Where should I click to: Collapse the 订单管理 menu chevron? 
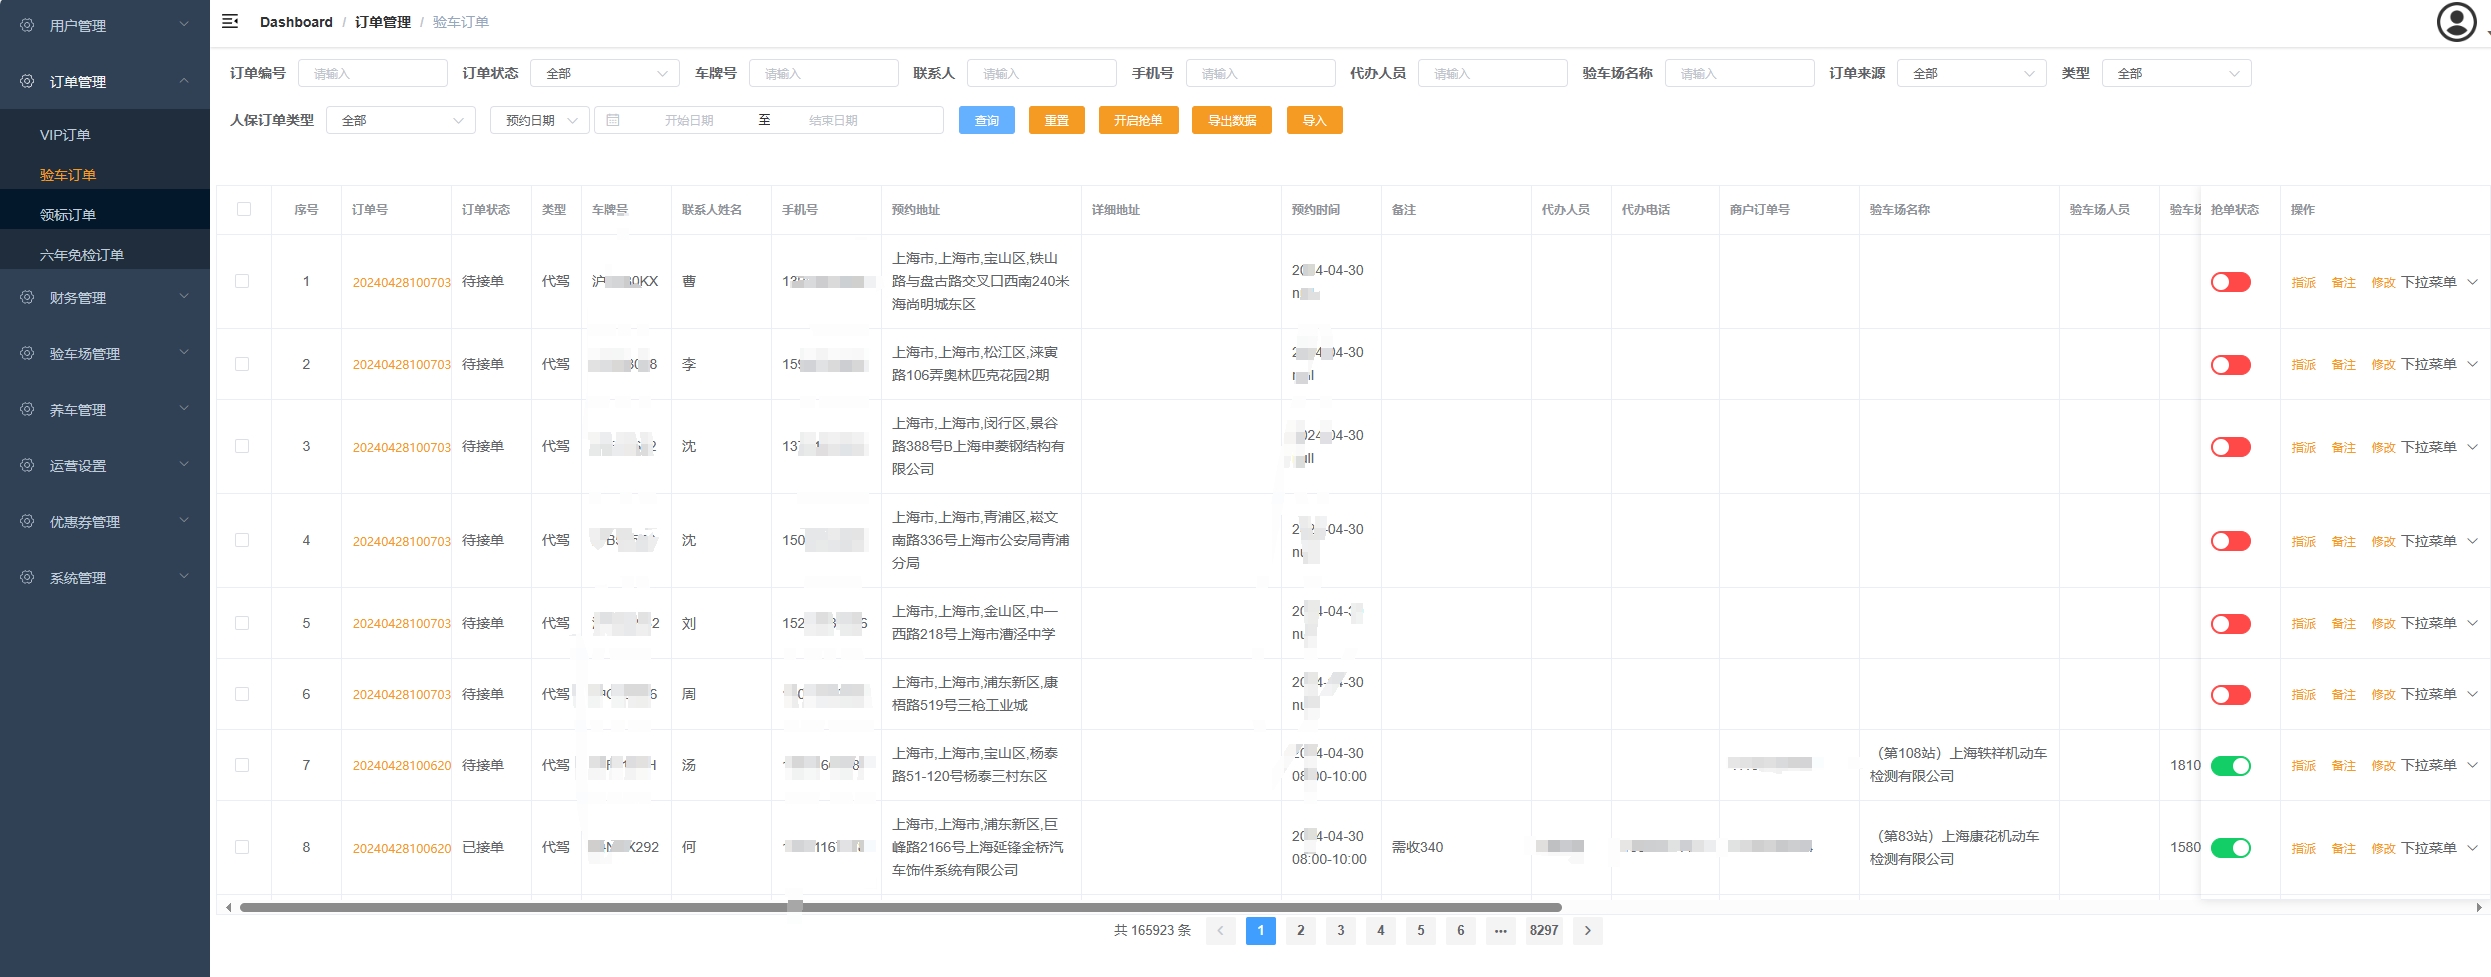pyautogui.click(x=184, y=80)
